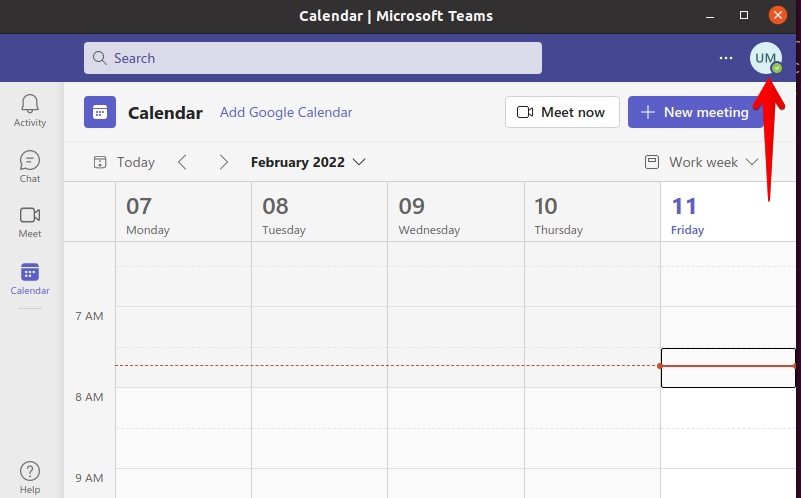Open the Chat section

pyautogui.click(x=30, y=167)
